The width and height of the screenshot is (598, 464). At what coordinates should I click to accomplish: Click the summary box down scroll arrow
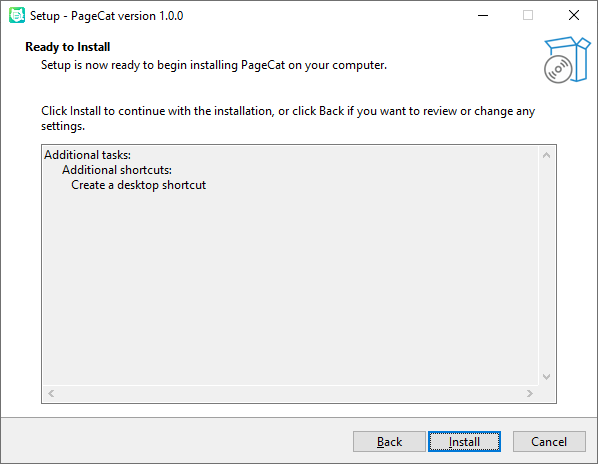[546, 377]
